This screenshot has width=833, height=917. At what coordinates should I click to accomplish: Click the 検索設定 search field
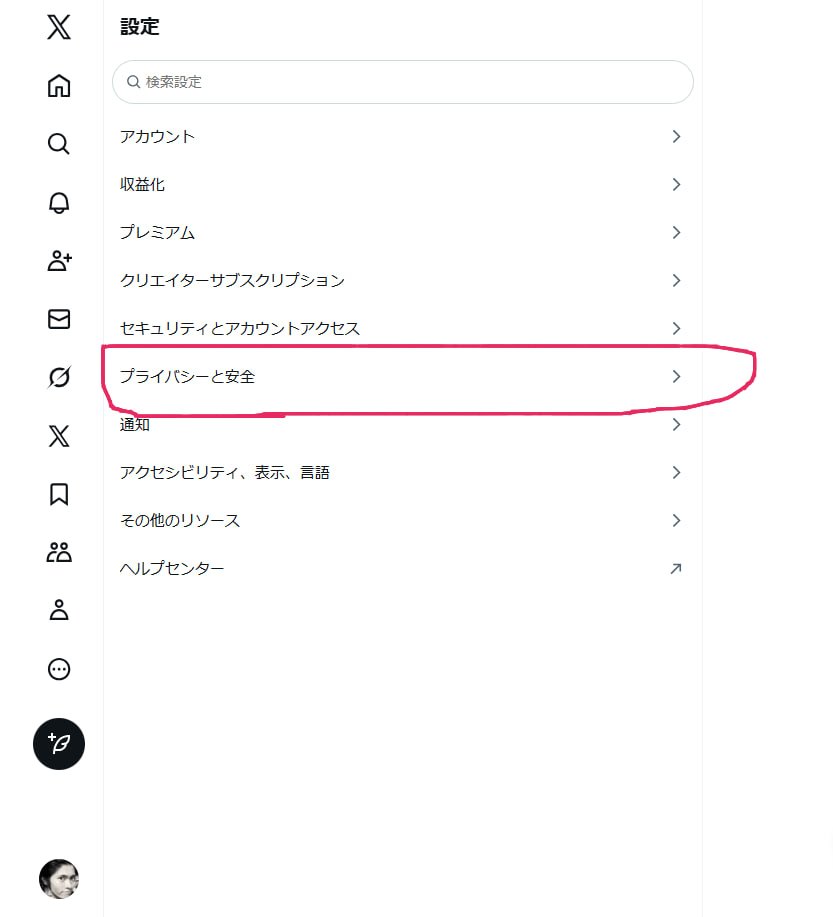tap(403, 82)
